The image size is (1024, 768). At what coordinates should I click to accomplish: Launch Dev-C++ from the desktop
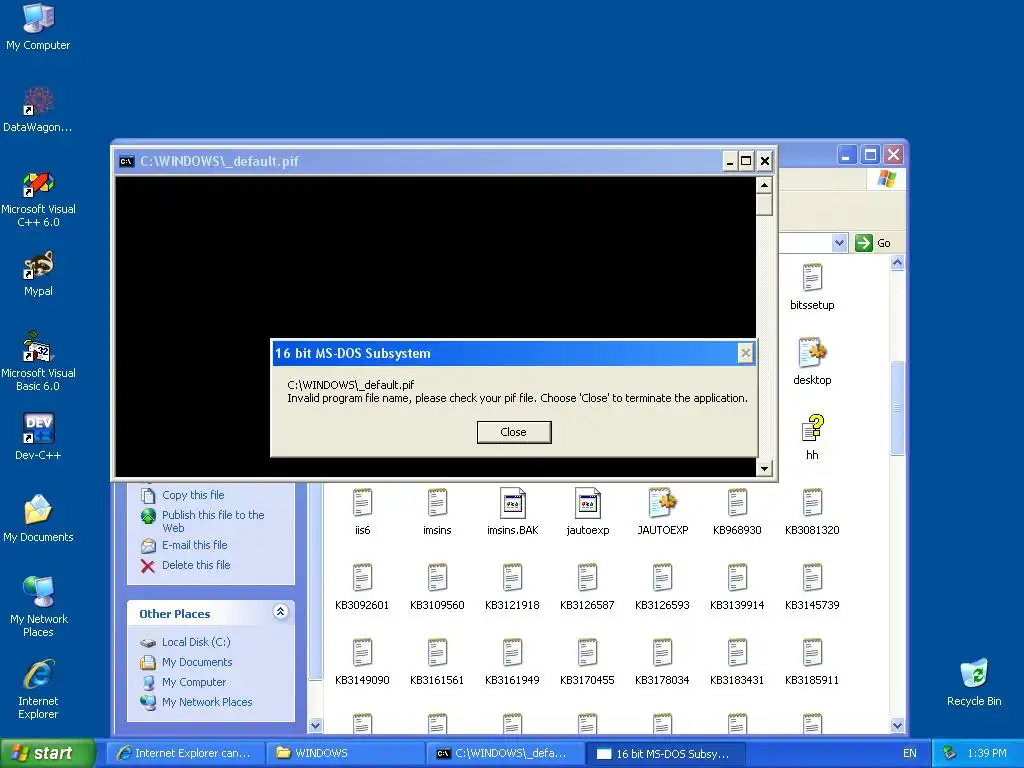coord(38,437)
